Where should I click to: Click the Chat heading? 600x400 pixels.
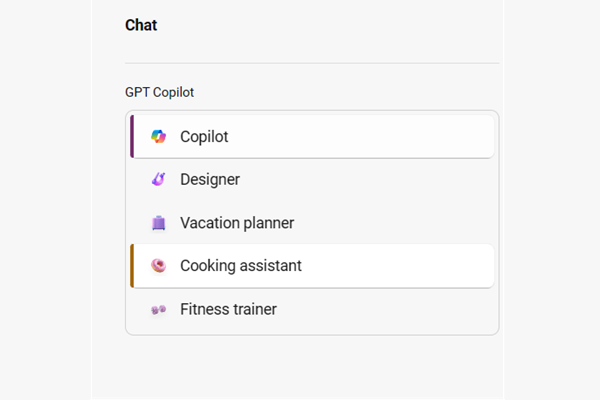pos(141,26)
